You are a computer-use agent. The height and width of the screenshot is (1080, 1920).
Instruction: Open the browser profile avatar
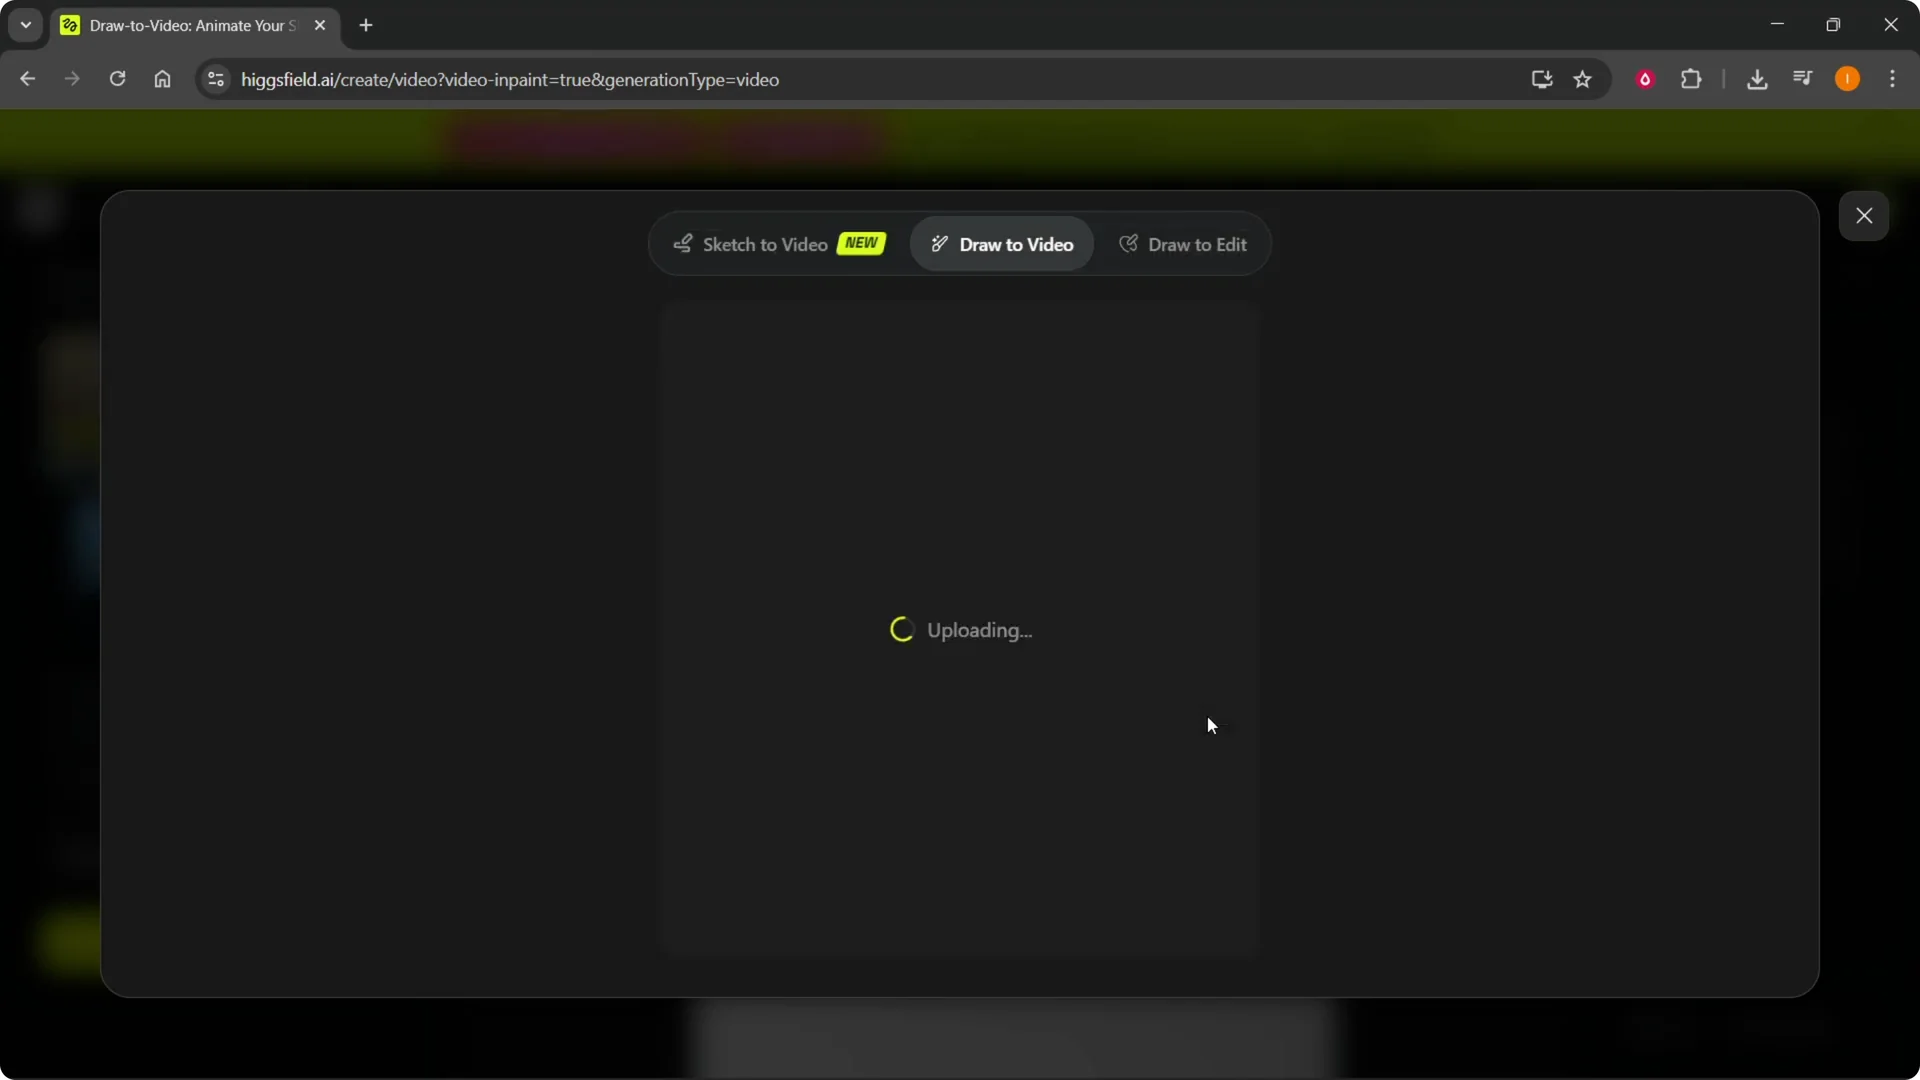[x=1848, y=78]
